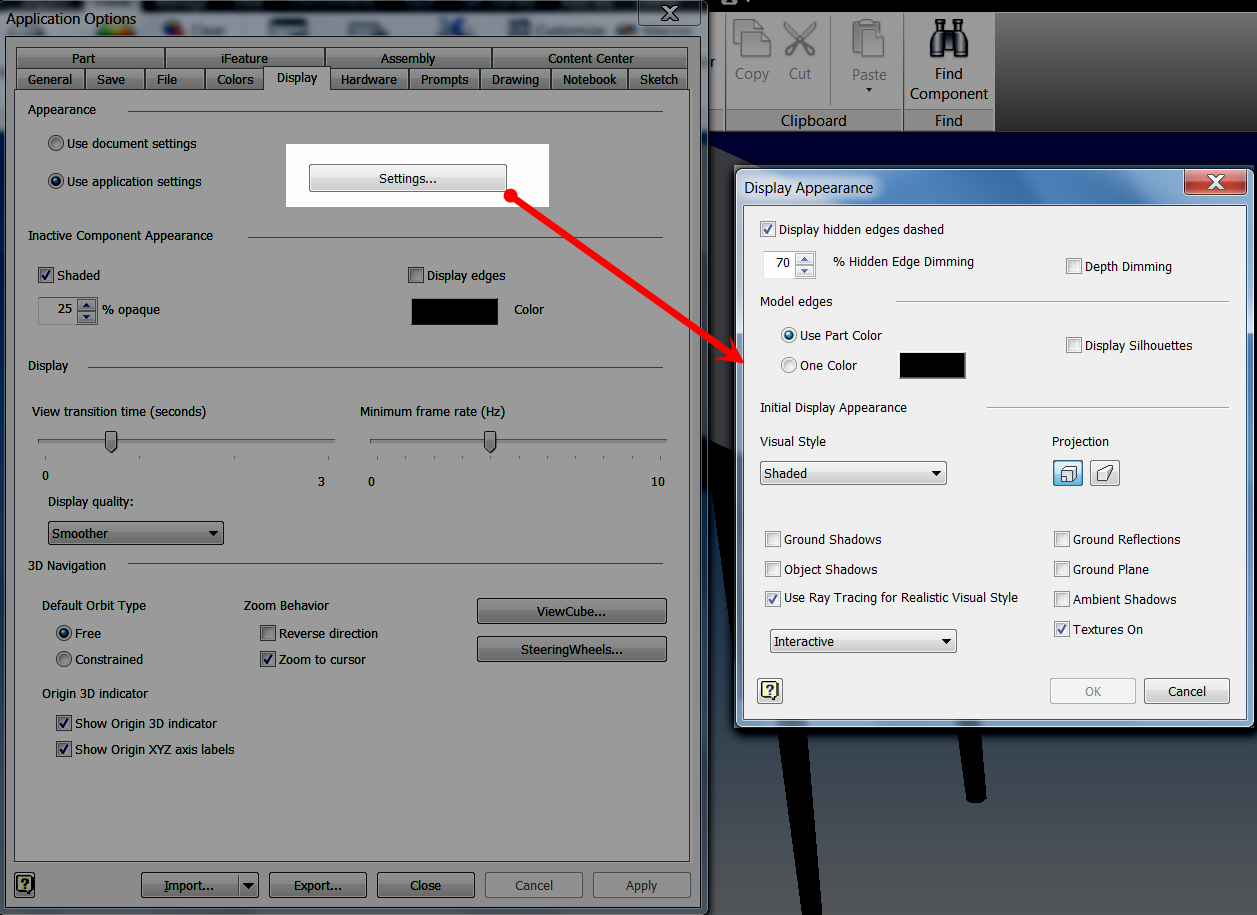Screen dimensions: 1257x915
Task: Click the Model edges color swatch
Action: (x=932, y=365)
